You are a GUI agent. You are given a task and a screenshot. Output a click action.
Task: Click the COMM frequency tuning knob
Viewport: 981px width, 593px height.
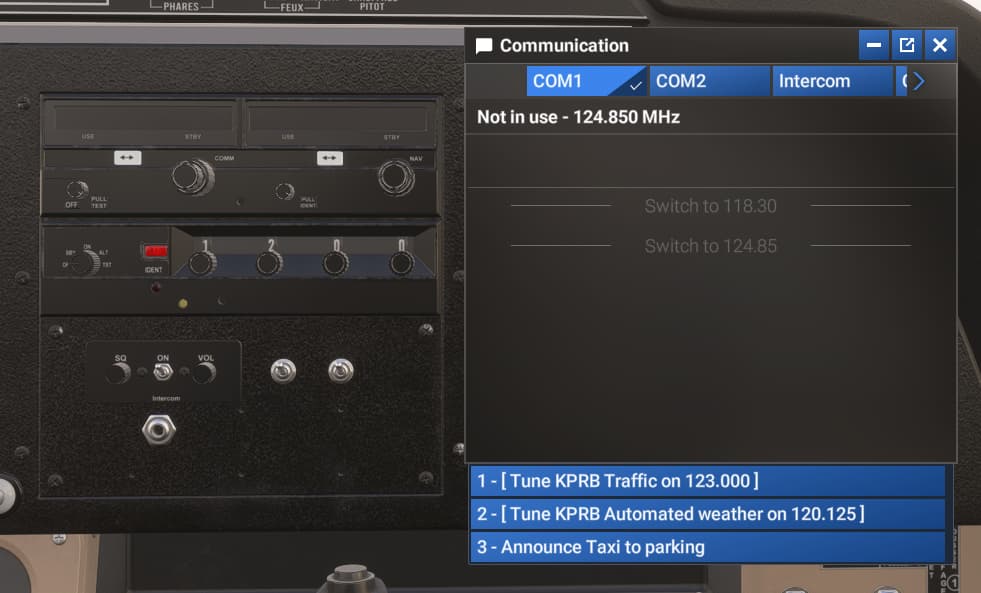192,177
